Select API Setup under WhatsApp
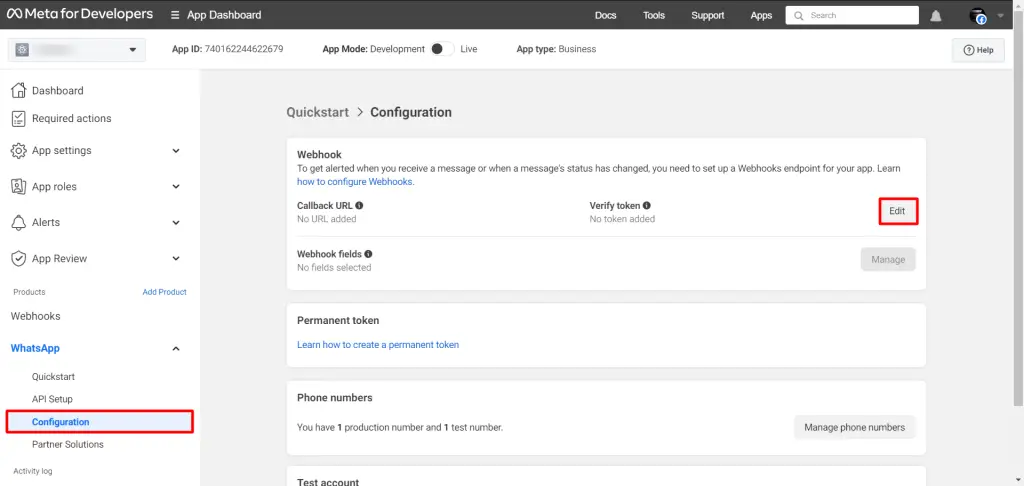Image resolution: width=1024 pixels, height=486 pixels. click(52, 399)
